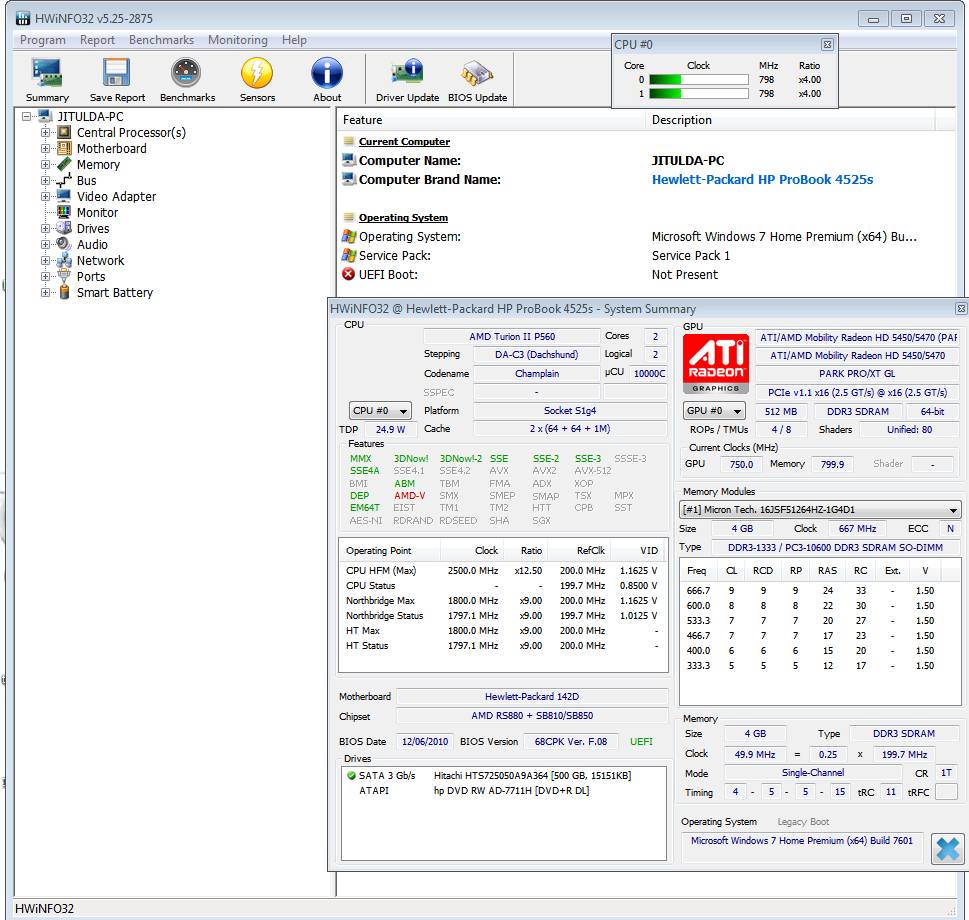969x920 pixels.
Task: Click the 666.7 memory timing row
Action: click(x=819, y=591)
